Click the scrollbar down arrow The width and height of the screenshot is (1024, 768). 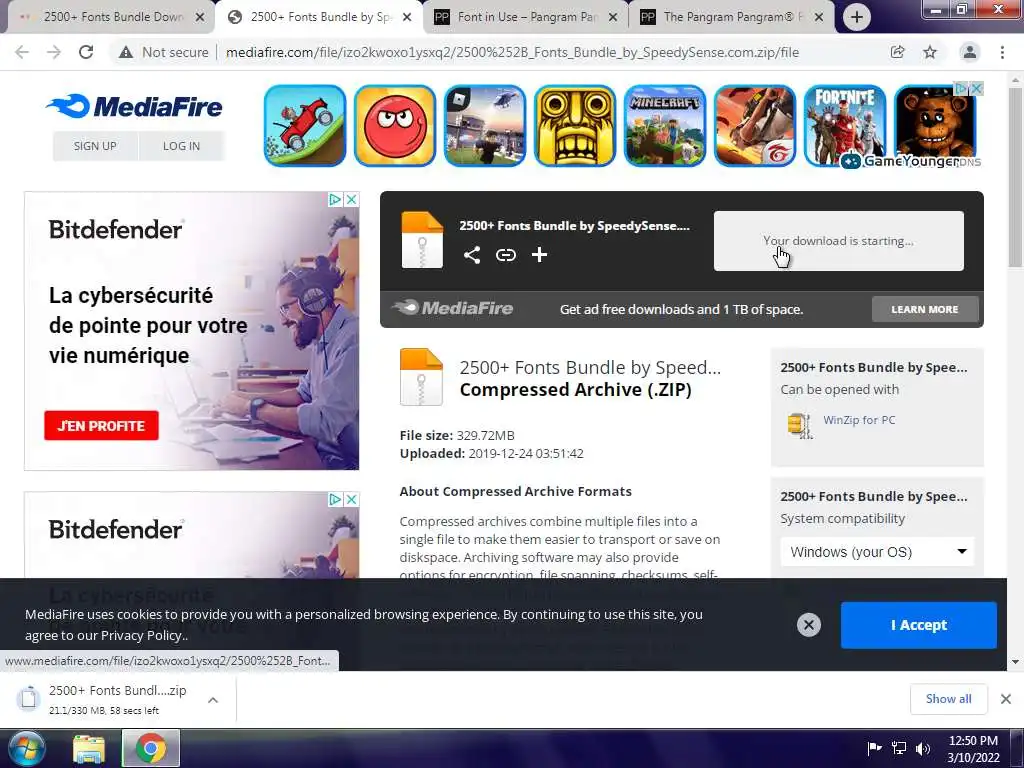1015,662
